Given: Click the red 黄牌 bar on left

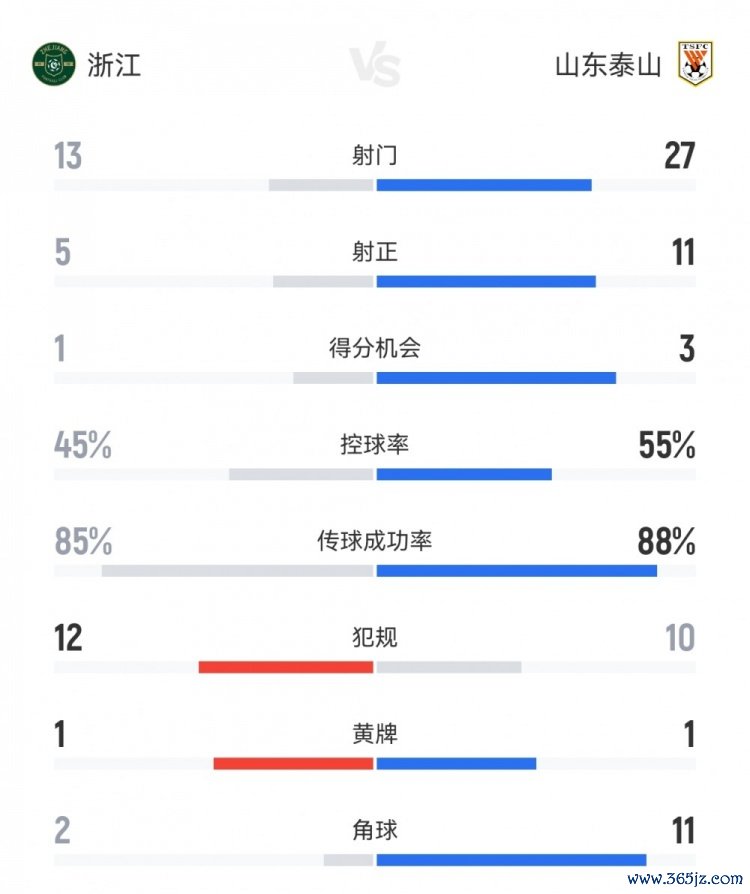Looking at the screenshot, I should pyautogui.click(x=293, y=764).
